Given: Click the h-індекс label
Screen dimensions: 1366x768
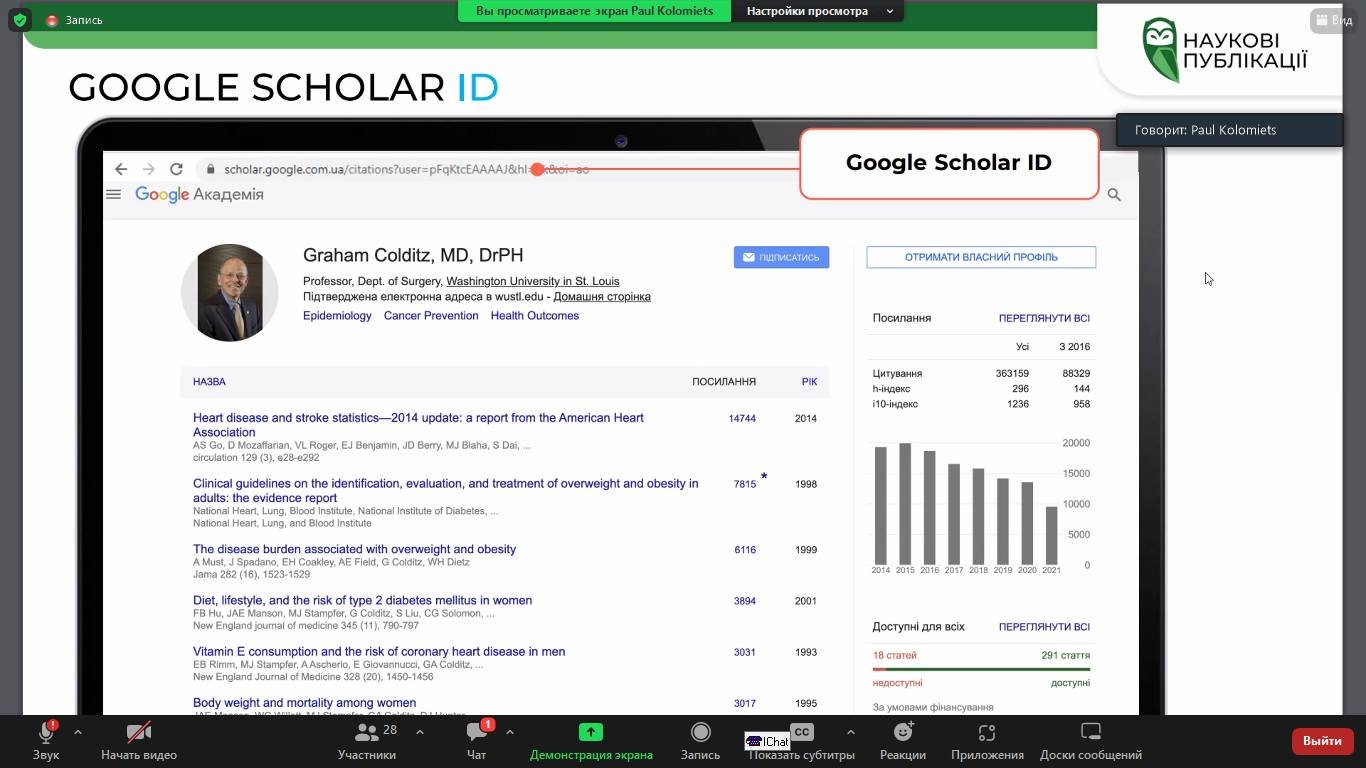Looking at the screenshot, I should [x=891, y=389].
